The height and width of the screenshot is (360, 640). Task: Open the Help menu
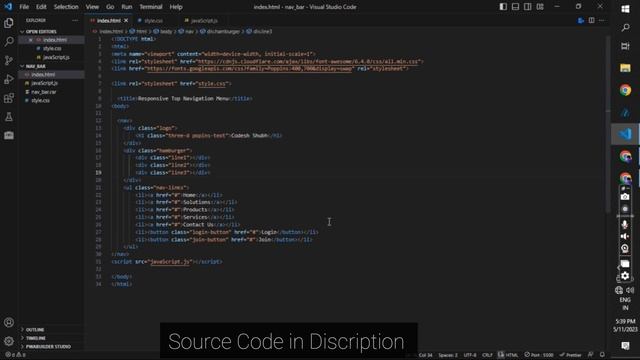[176, 7]
